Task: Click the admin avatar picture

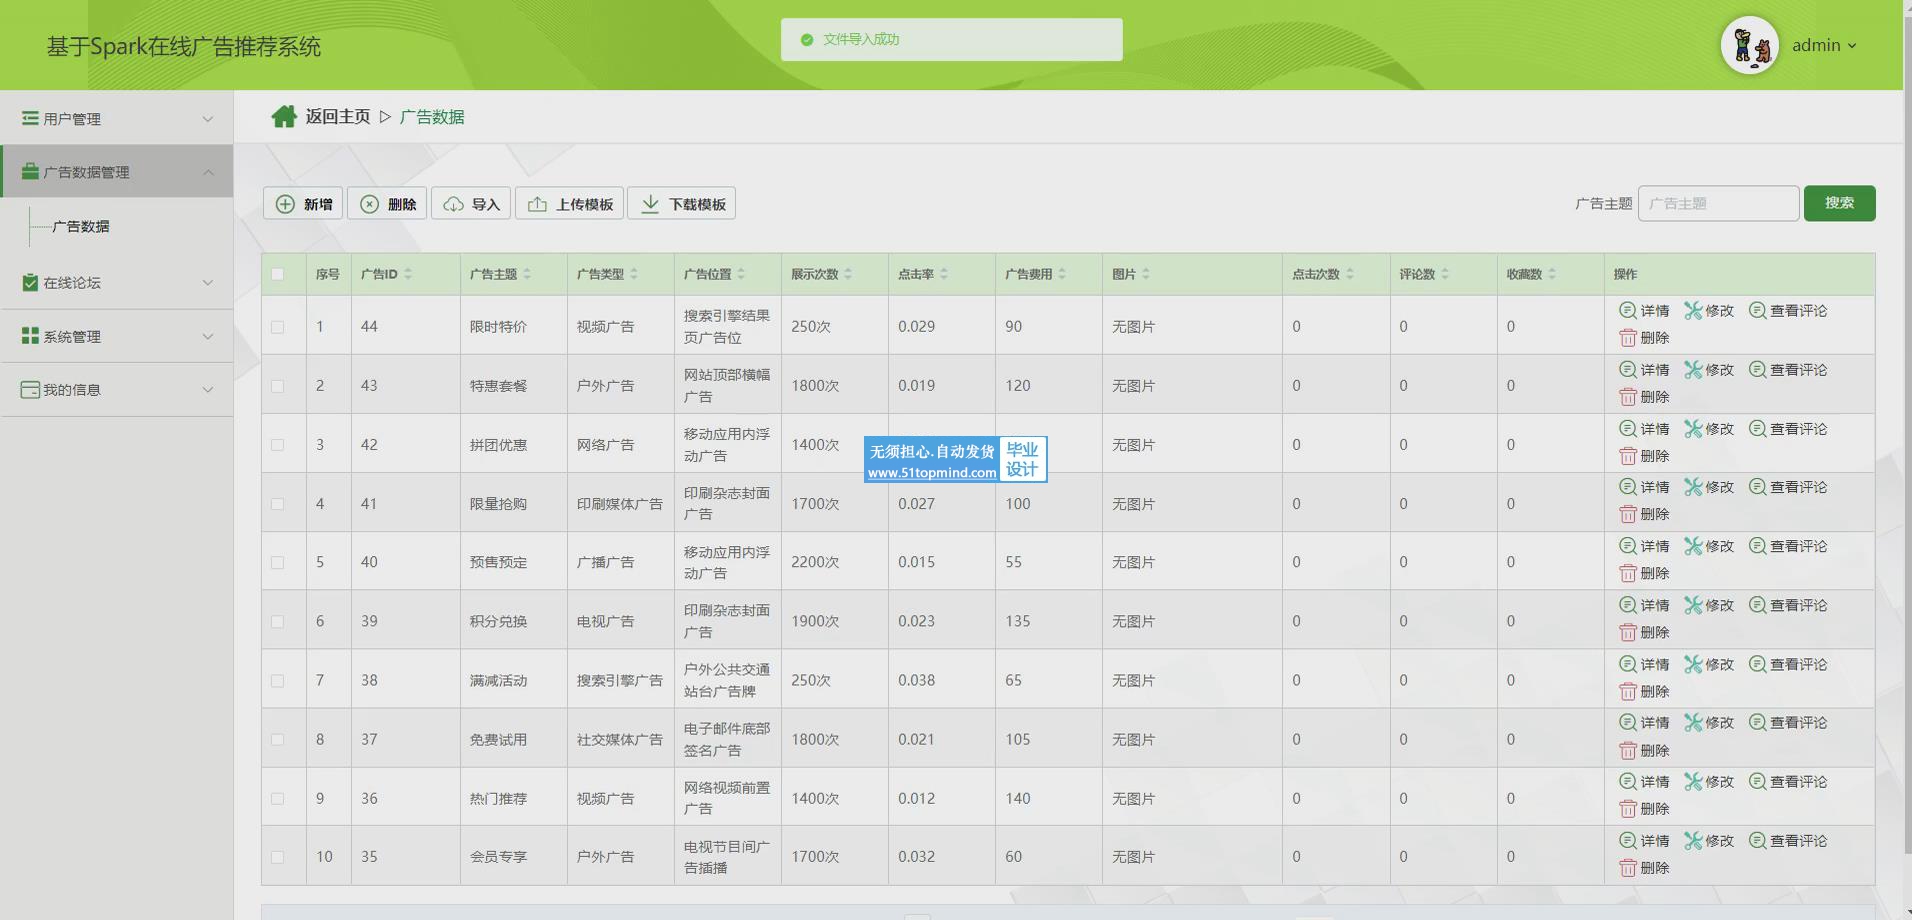Action: pyautogui.click(x=1750, y=45)
